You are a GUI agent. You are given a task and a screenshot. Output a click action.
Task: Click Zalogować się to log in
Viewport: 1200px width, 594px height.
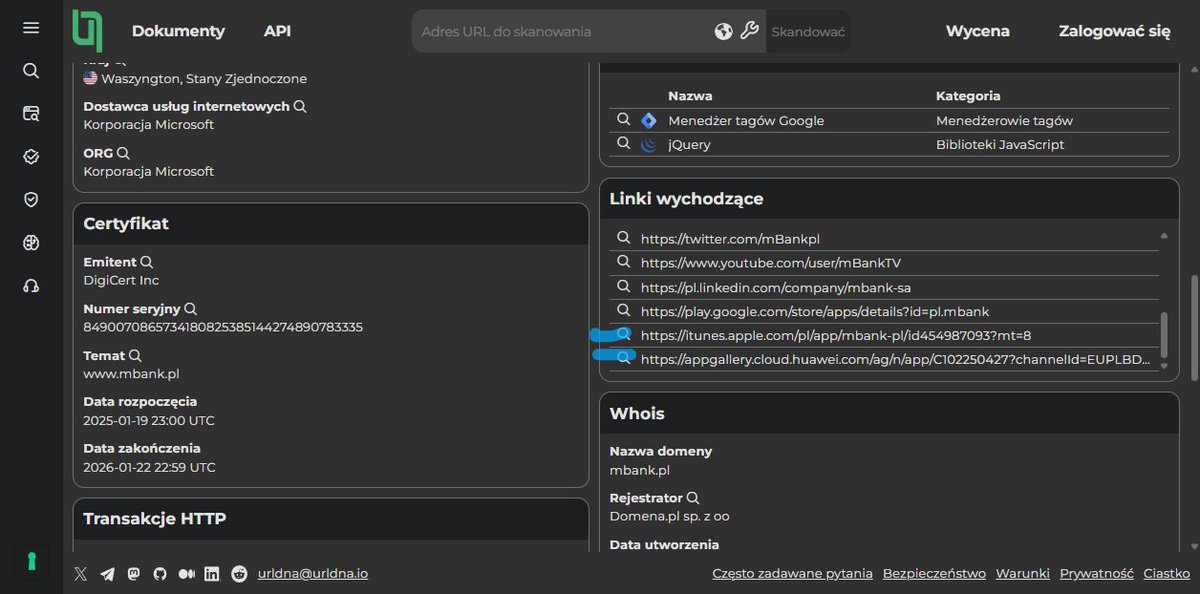pos(1115,31)
